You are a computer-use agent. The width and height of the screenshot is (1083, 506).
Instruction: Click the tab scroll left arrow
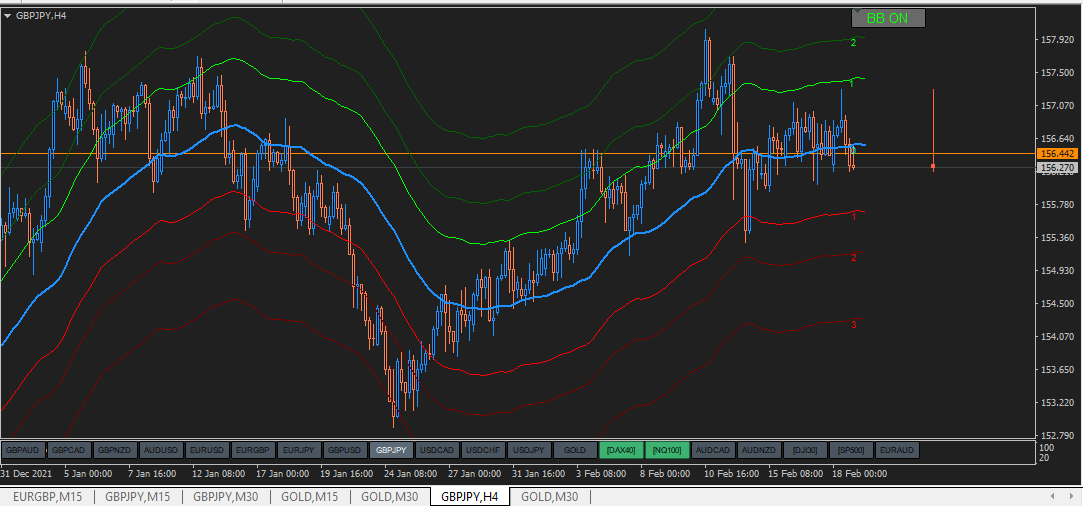[x=1053, y=496]
